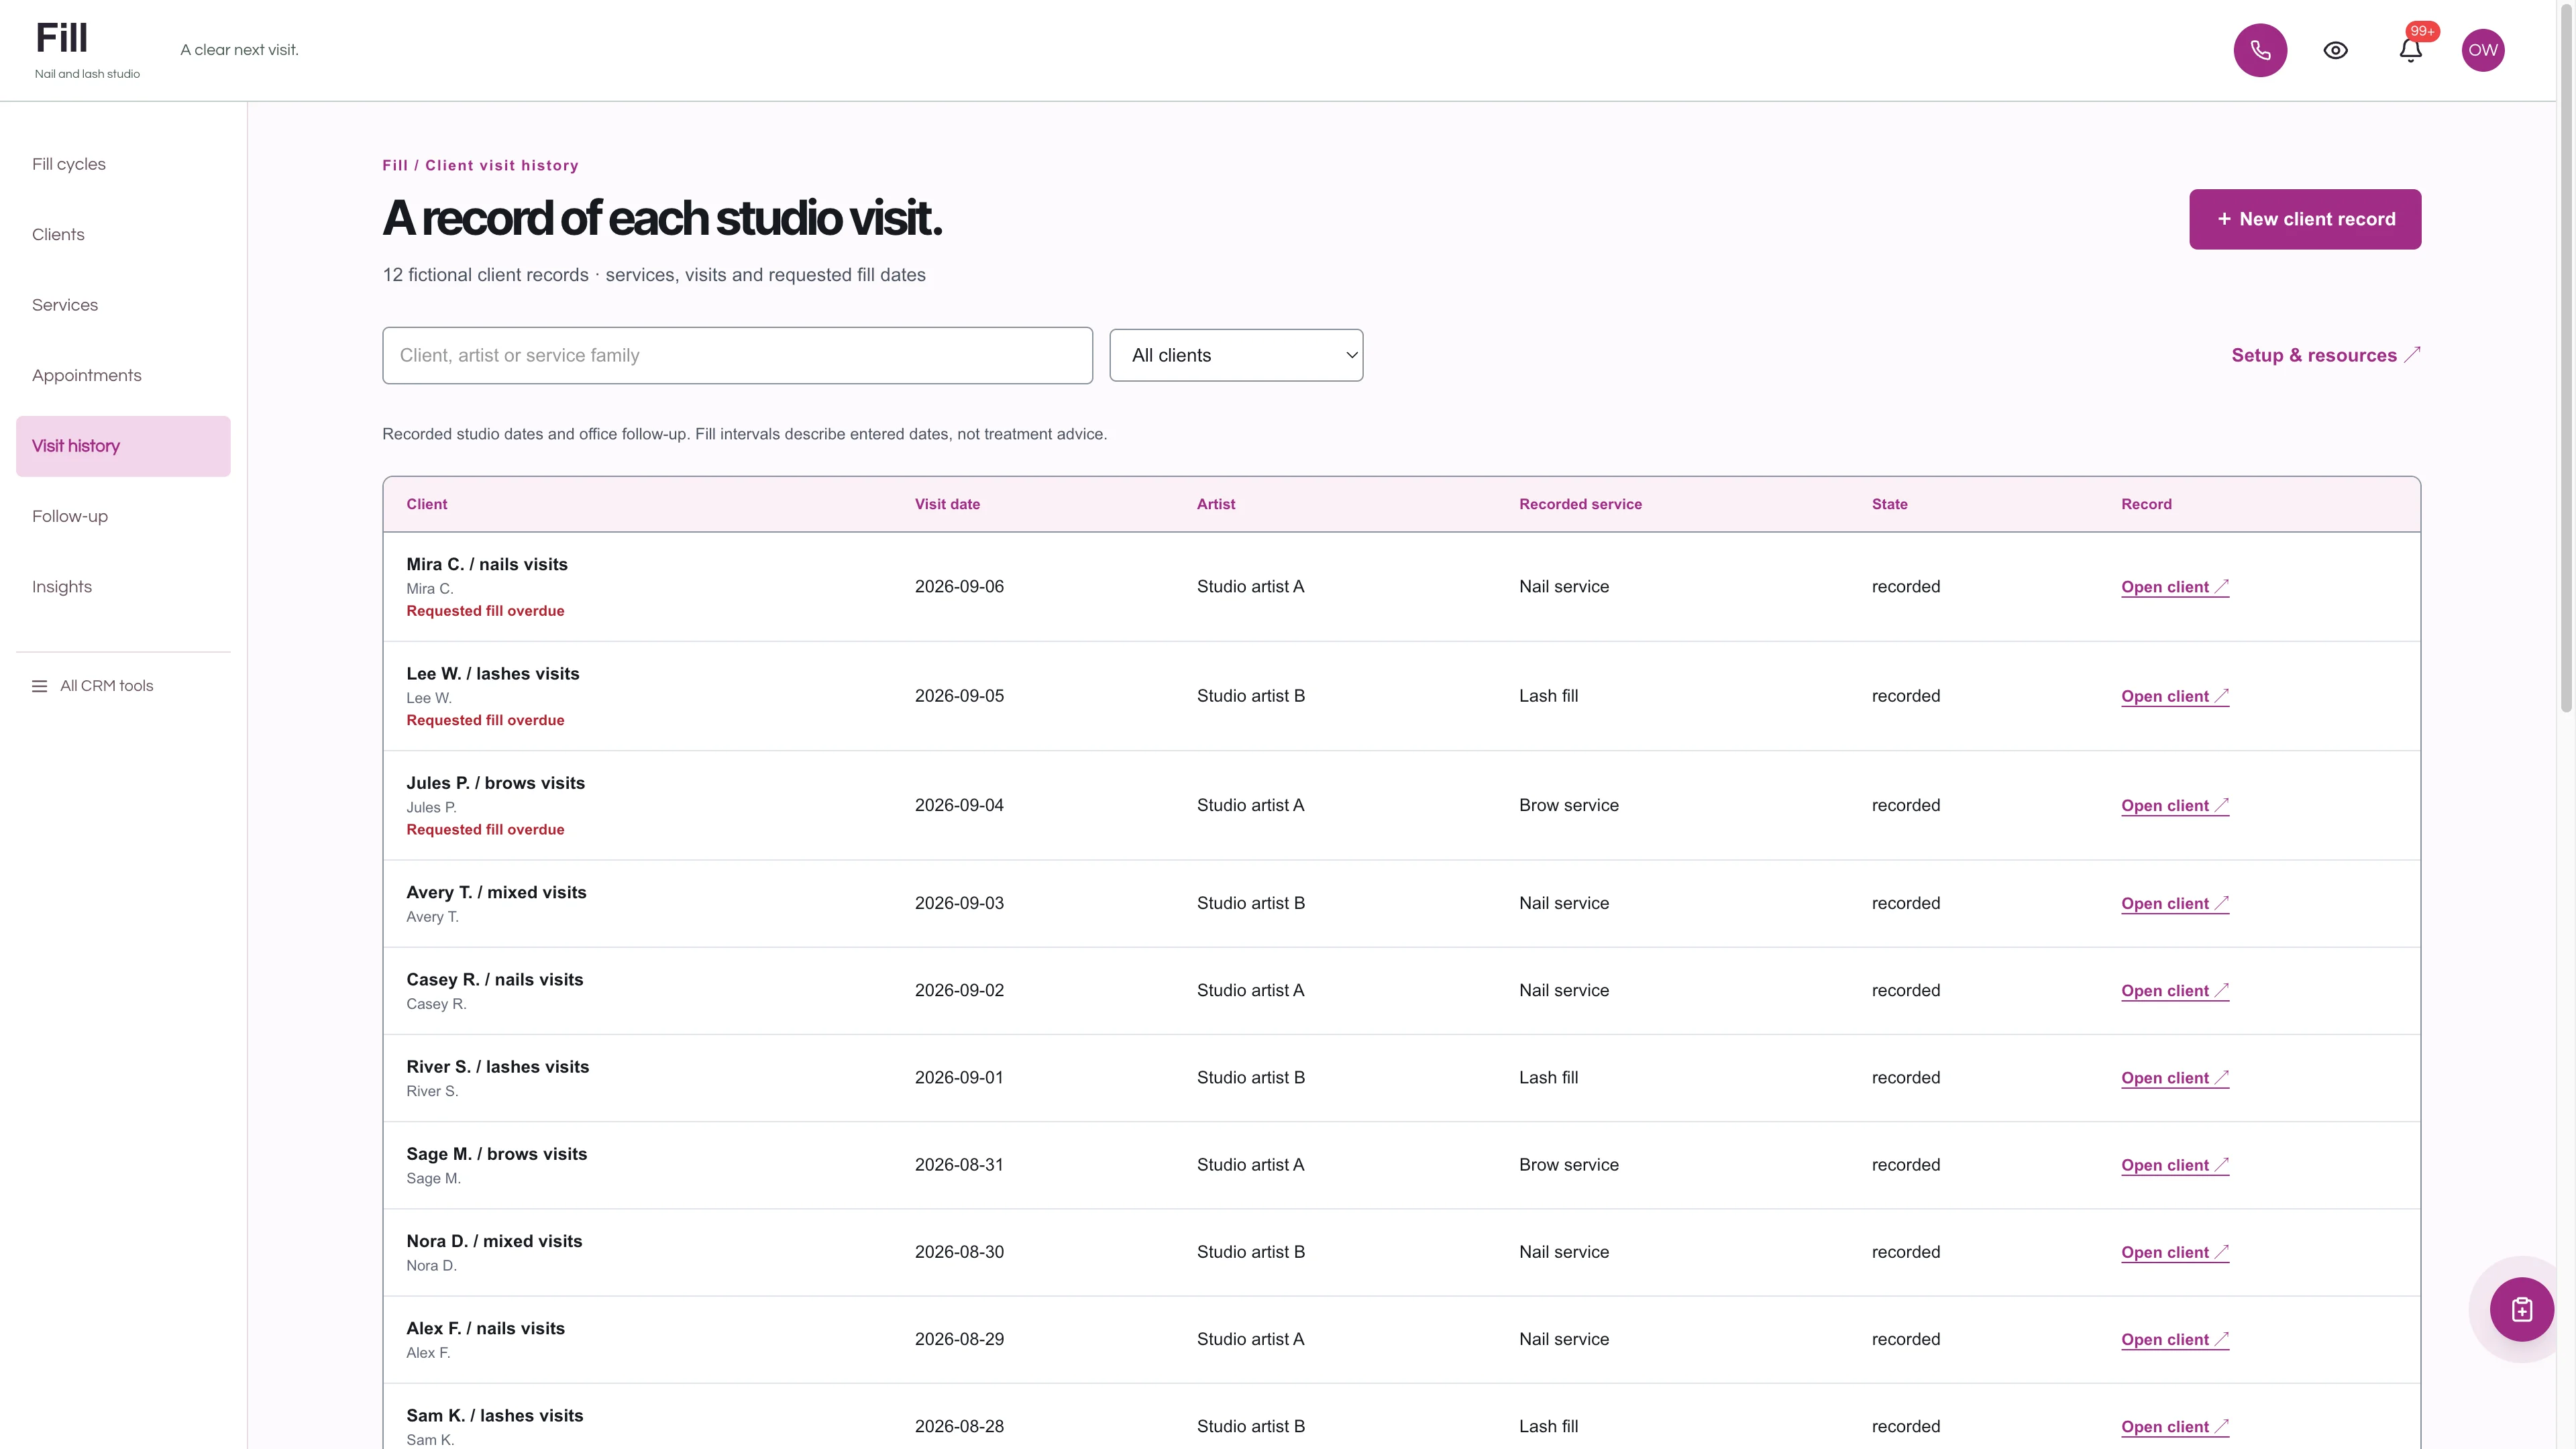Open Follow-up in sidebar

[123, 516]
